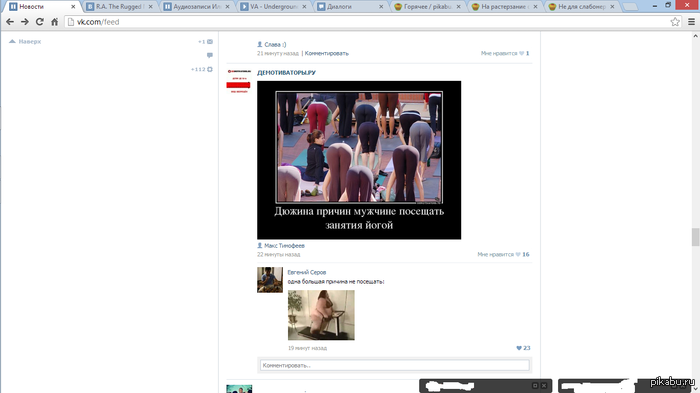Screen dimensions: 700x393
Task: Open 21 минуту назад timestamp
Action: pos(278,53)
